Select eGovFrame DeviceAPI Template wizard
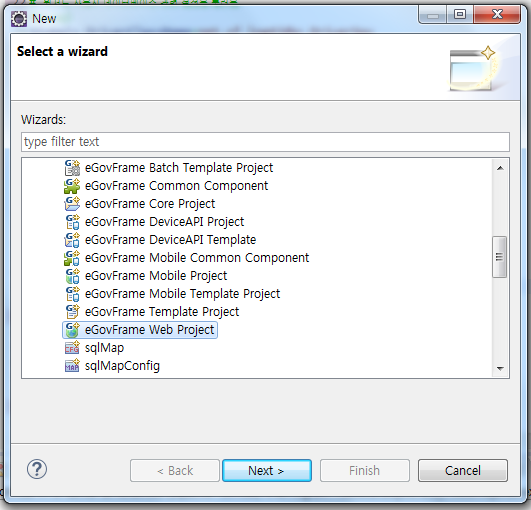Image resolution: width=531 pixels, height=510 pixels. coord(170,240)
